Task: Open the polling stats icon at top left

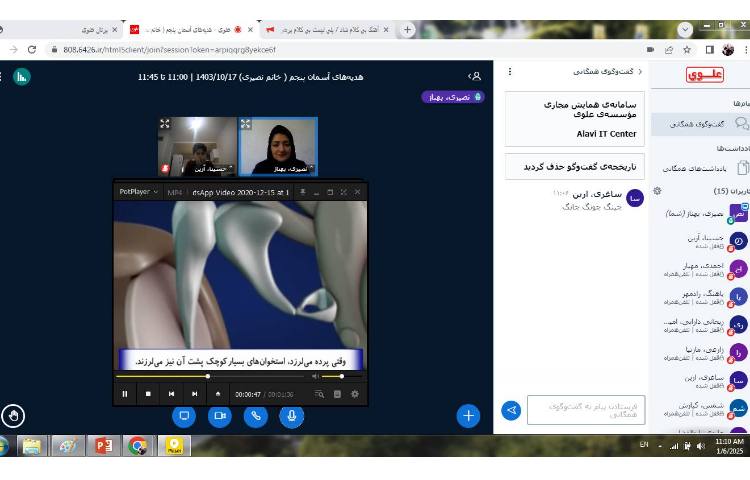Action: click(x=21, y=76)
